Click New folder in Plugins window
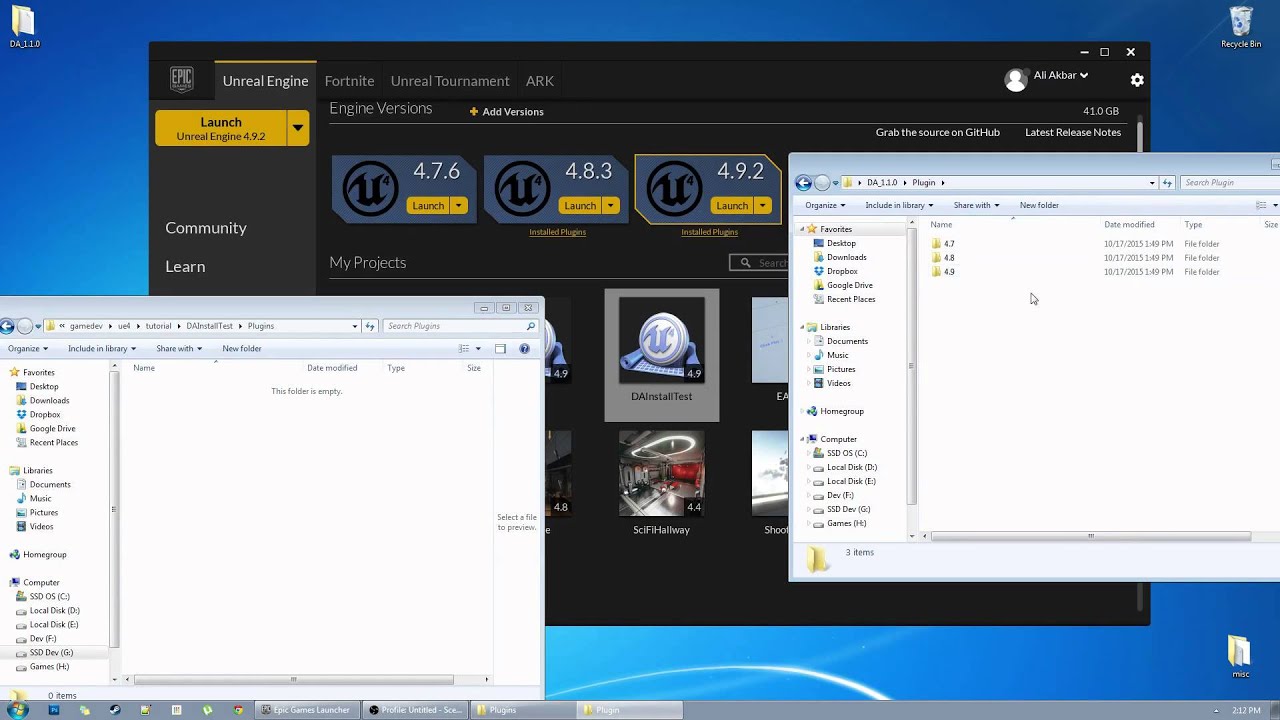Image resolution: width=1280 pixels, height=720 pixels. coord(242,349)
